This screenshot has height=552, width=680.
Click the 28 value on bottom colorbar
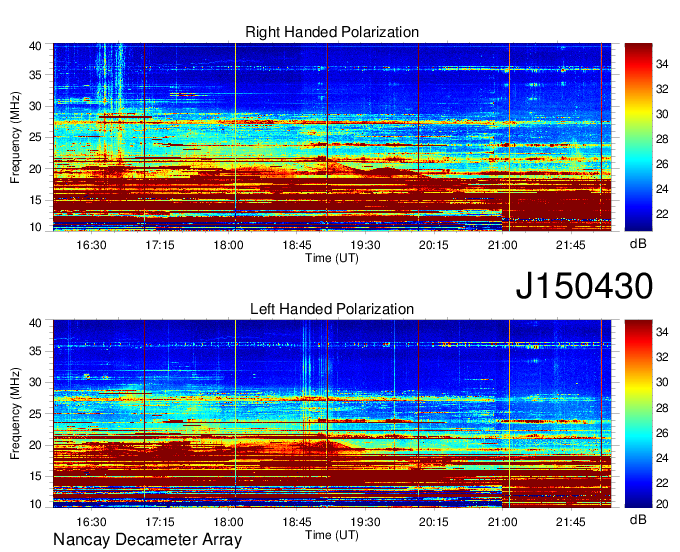point(662,408)
